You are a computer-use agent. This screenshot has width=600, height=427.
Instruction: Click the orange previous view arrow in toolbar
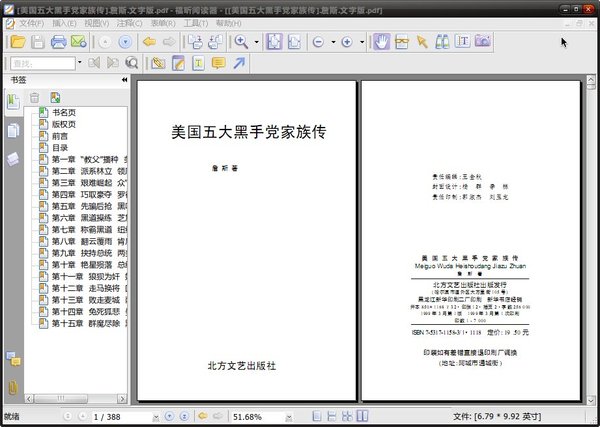pyautogui.click(x=149, y=41)
